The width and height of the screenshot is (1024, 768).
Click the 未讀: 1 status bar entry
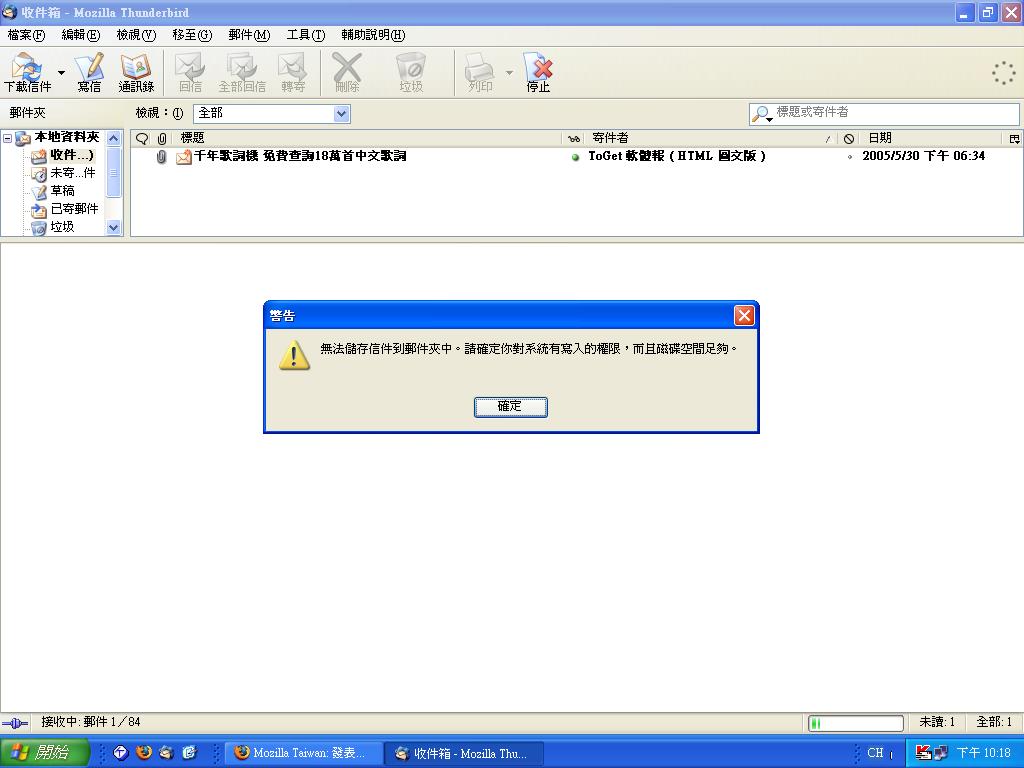tap(936, 722)
